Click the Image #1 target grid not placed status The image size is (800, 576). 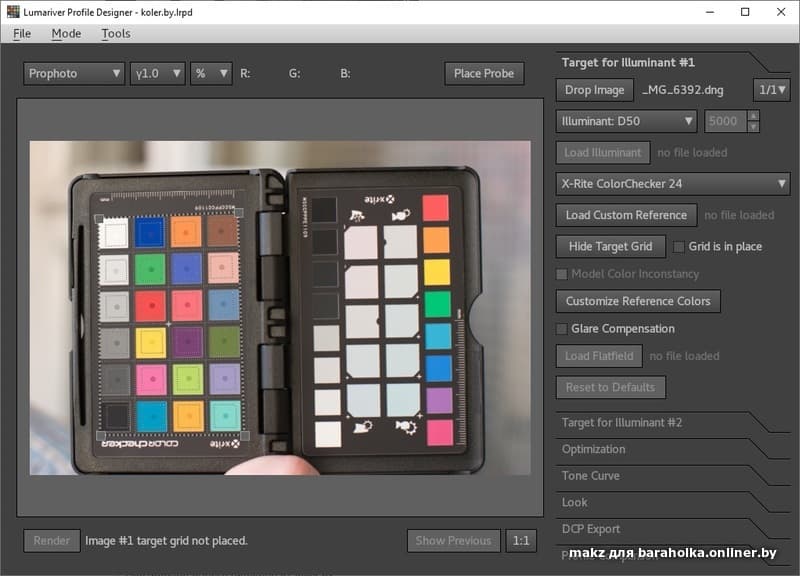click(x=166, y=541)
